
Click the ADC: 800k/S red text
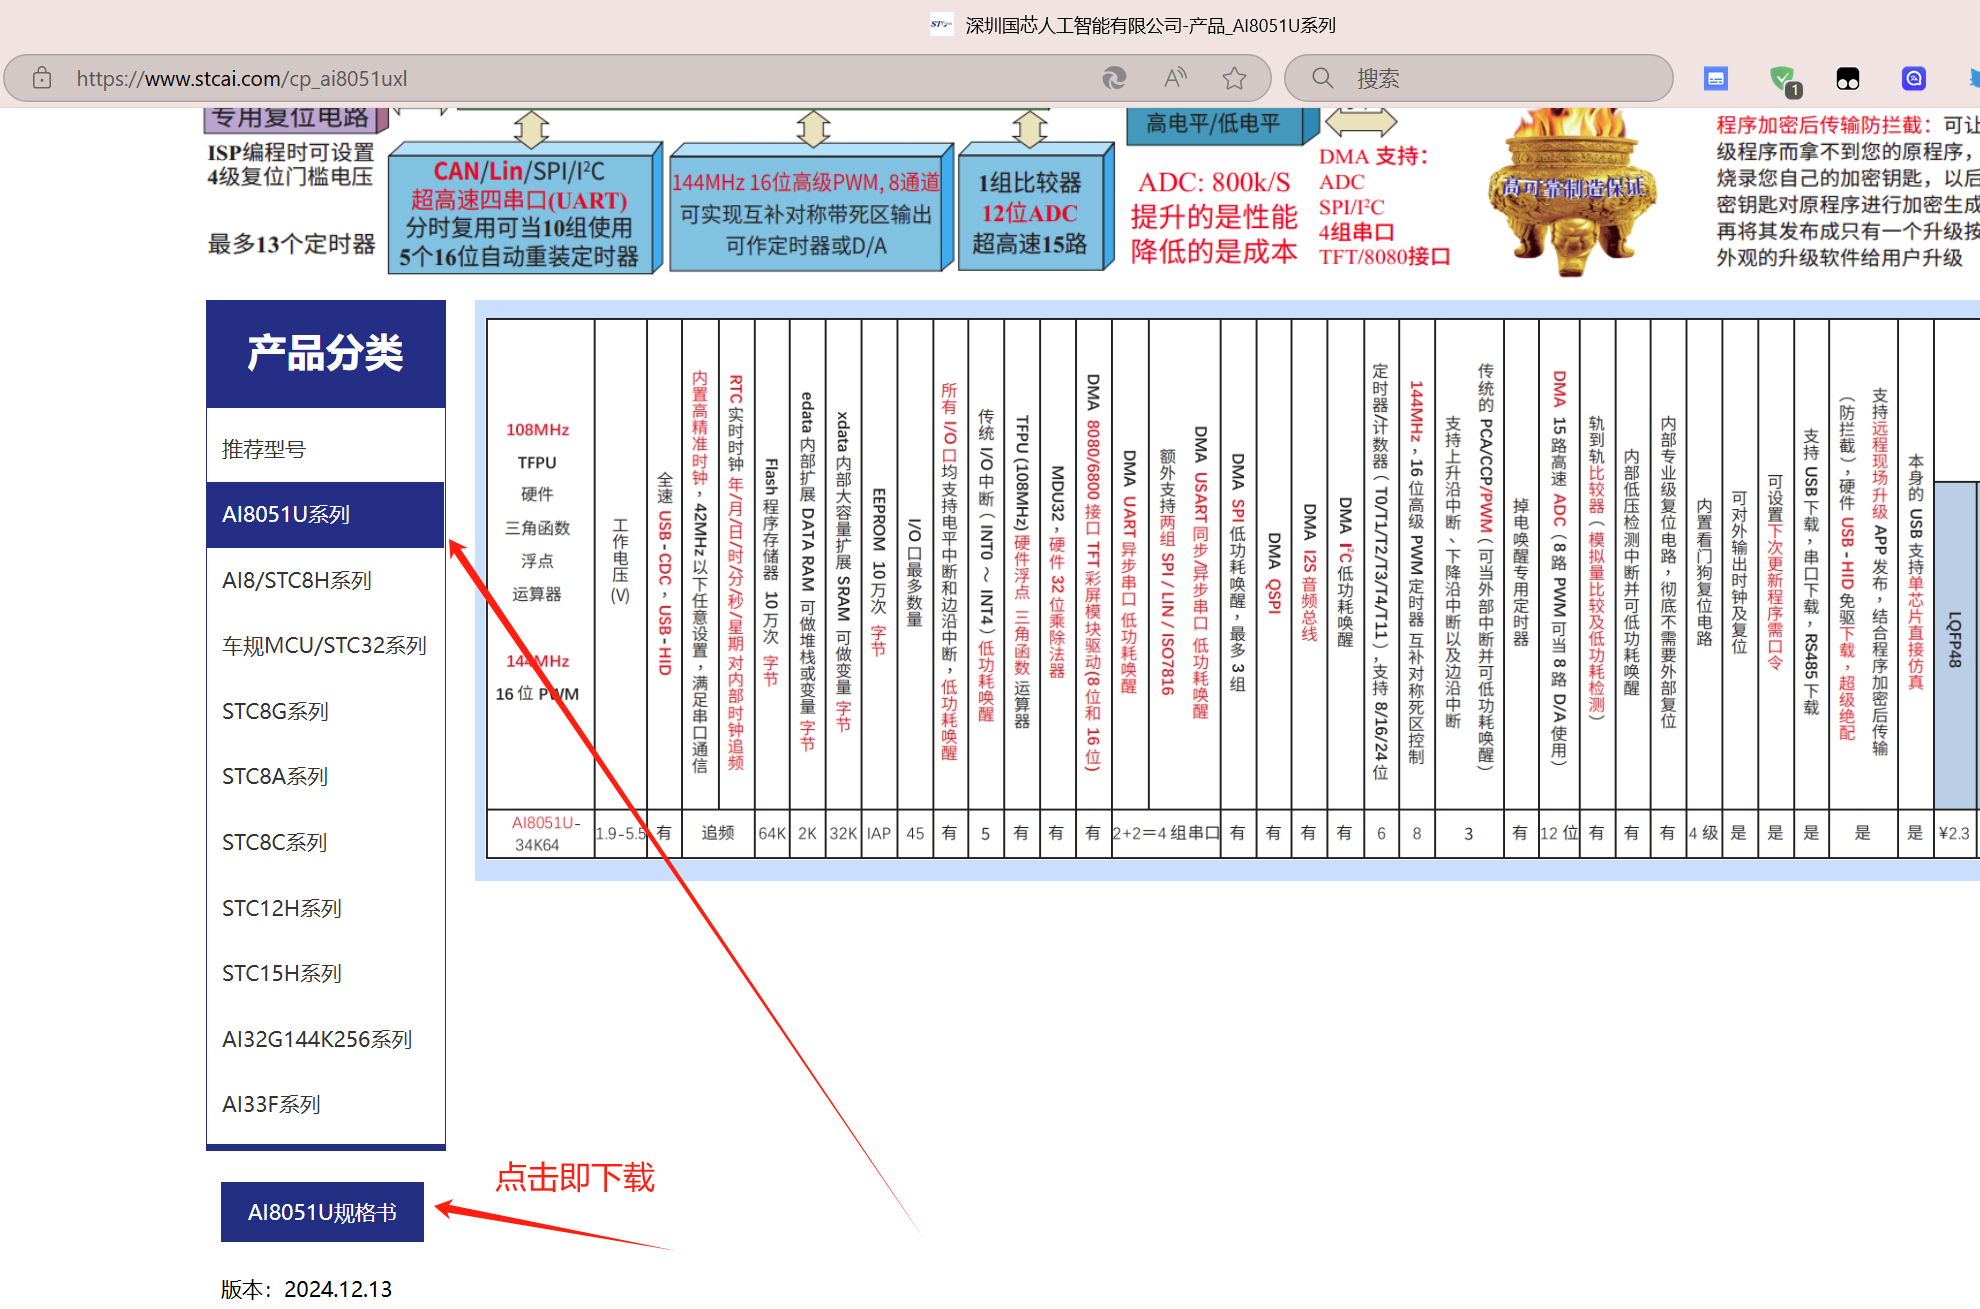[1214, 182]
